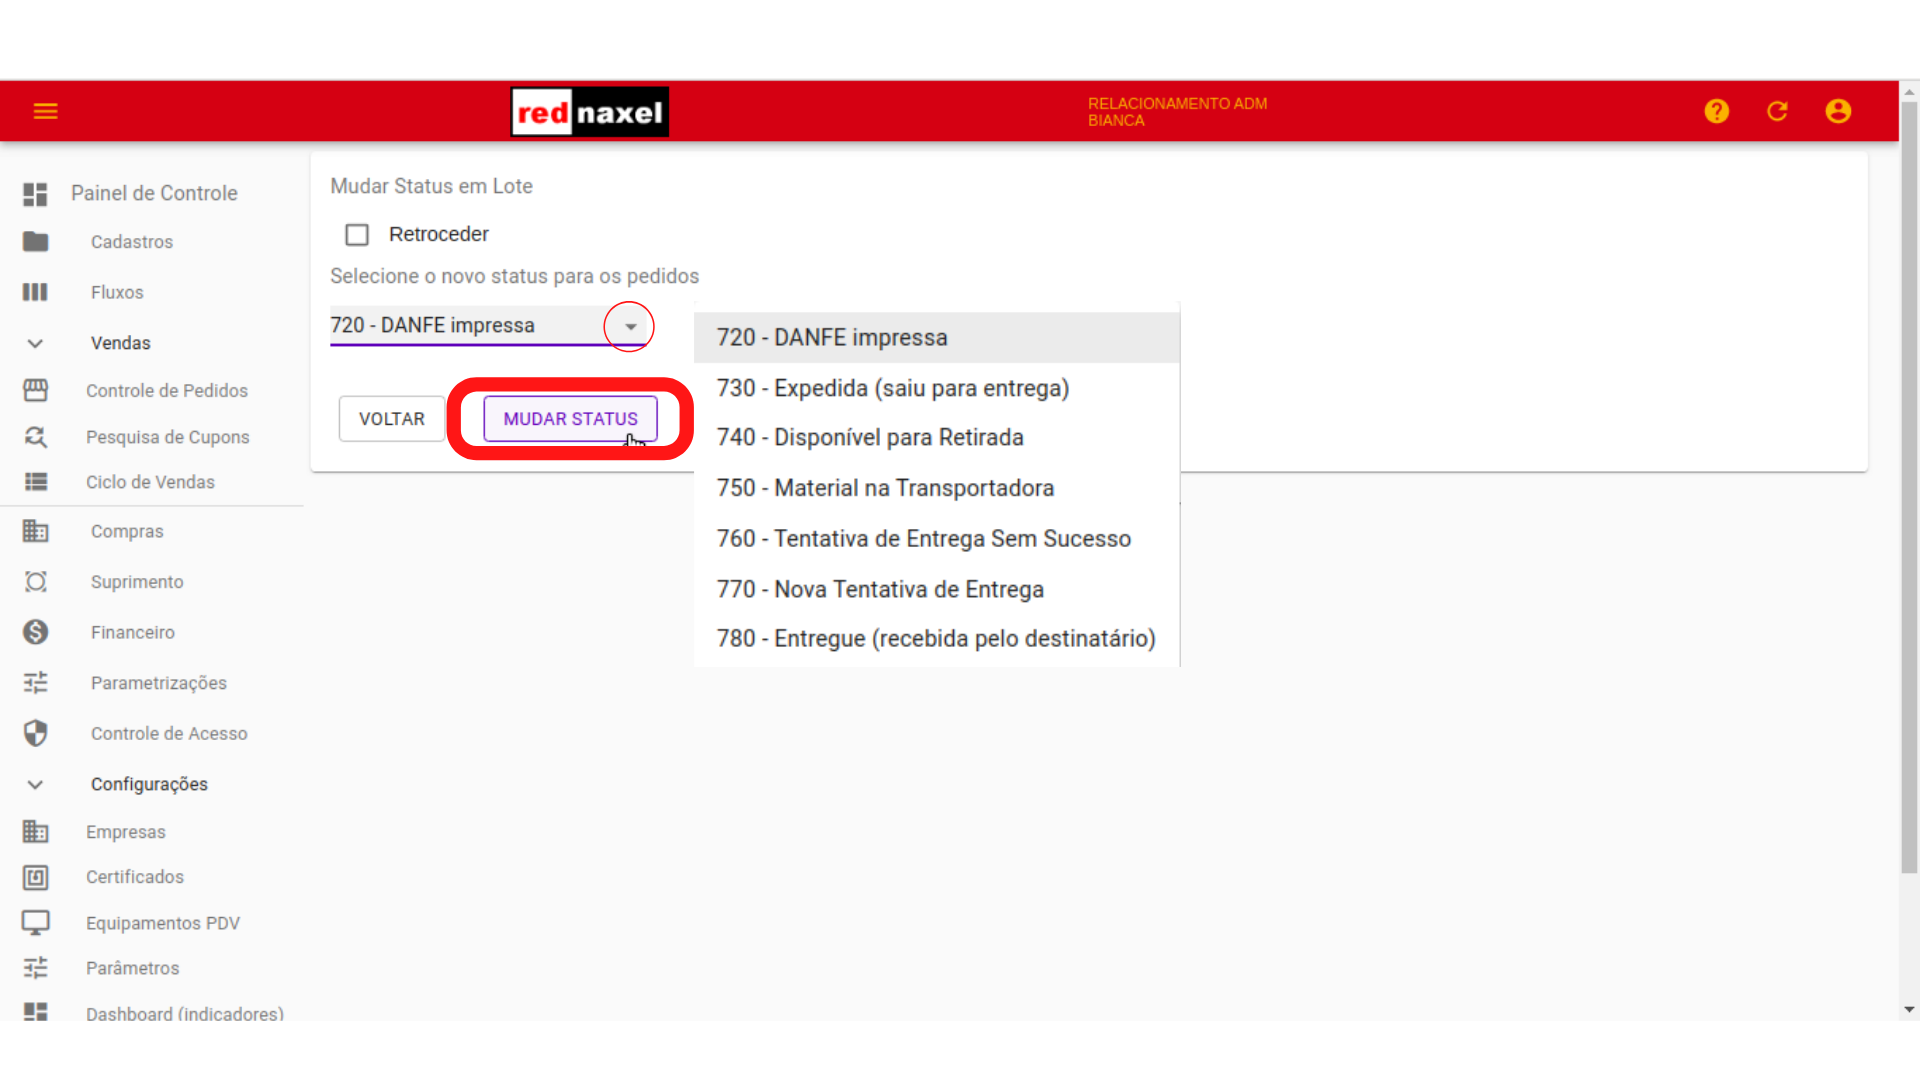The image size is (1920, 1080).
Task: Click the Controle de Acesso shield icon
Action: (36, 733)
